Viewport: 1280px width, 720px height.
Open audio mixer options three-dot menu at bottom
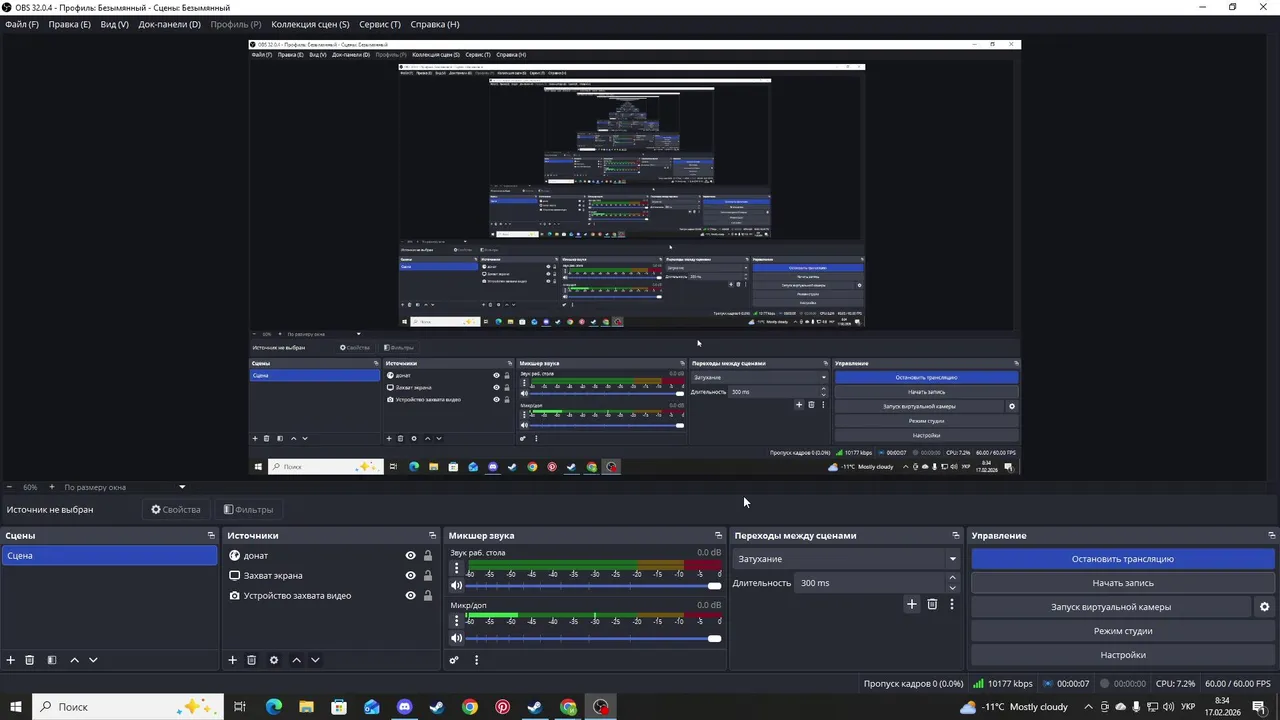click(476, 660)
